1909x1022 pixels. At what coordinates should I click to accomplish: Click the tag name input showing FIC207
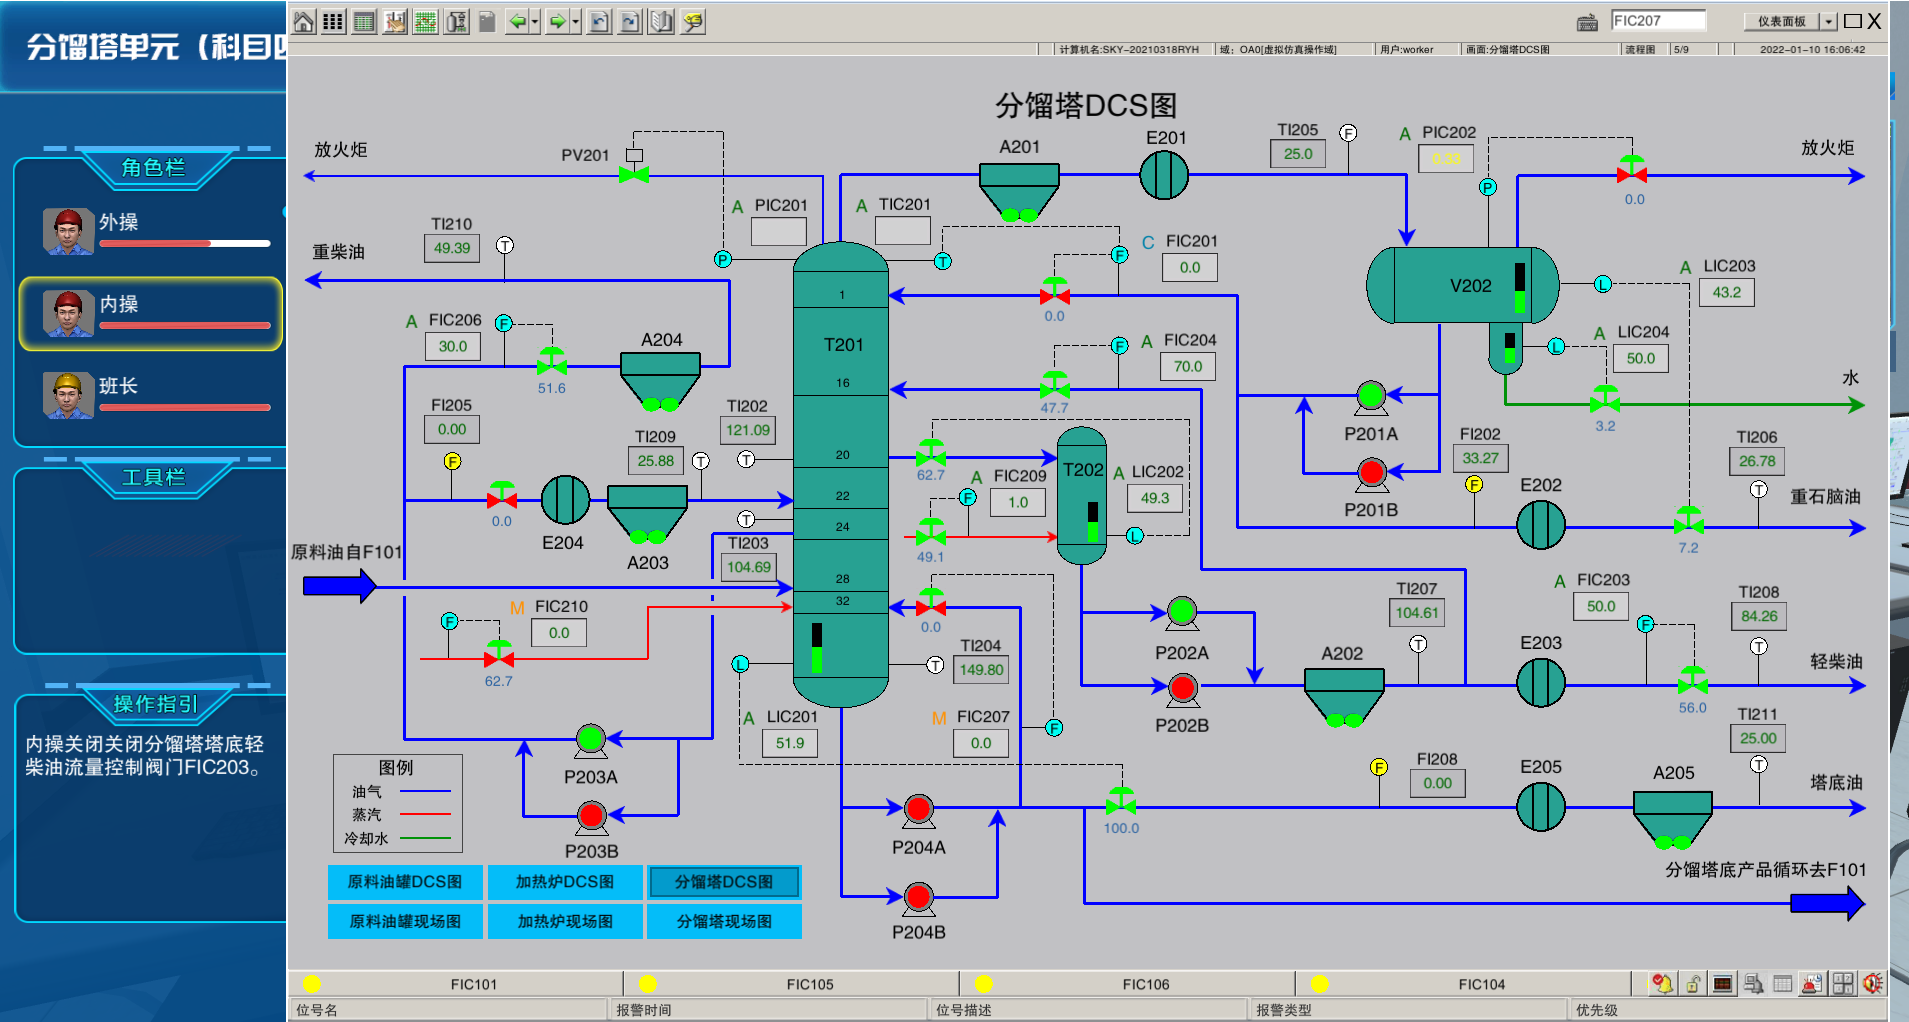click(1658, 20)
